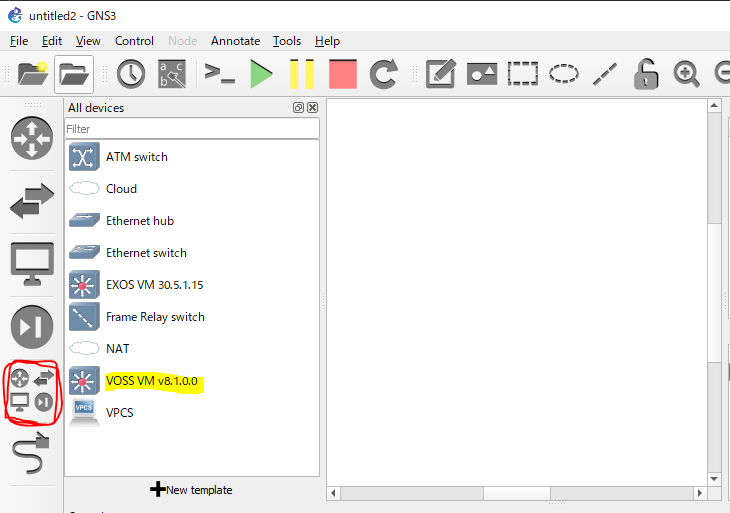
Task: Open the File menu
Action: [x=19, y=41]
